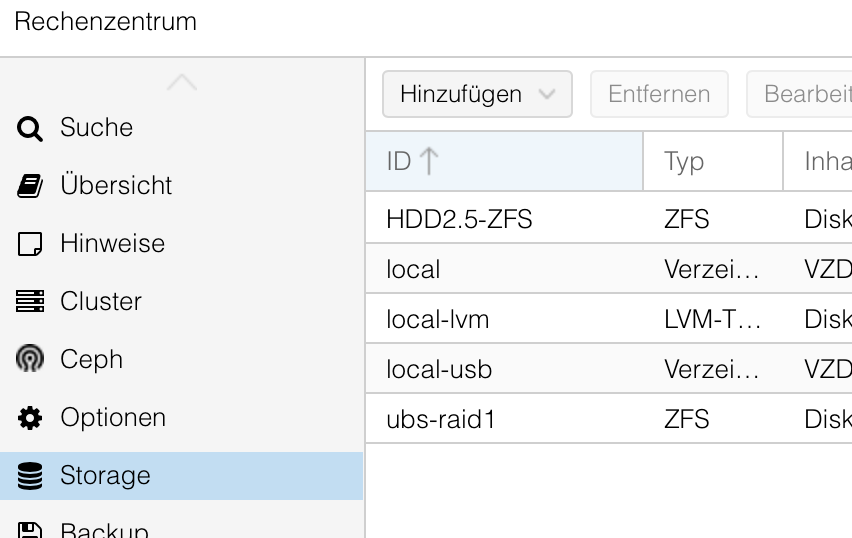The width and height of the screenshot is (852, 538).
Task: Open the Hinzufügen dropdown menu
Action: pos(477,95)
